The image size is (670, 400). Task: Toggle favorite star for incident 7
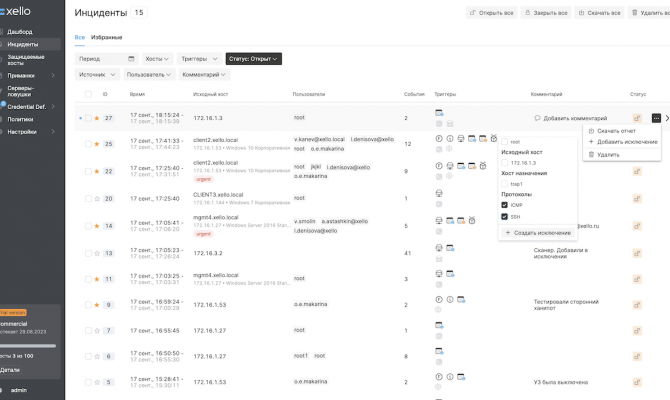point(97,331)
